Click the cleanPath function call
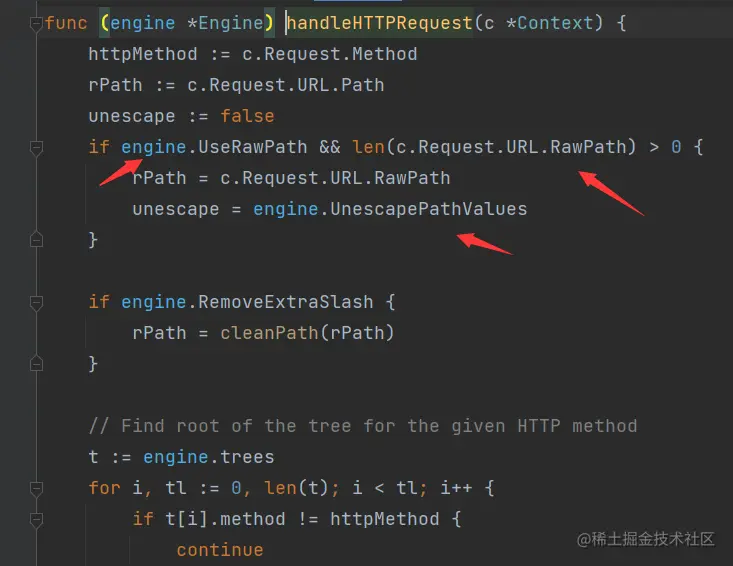The width and height of the screenshot is (733, 566). (x=269, y=333)
